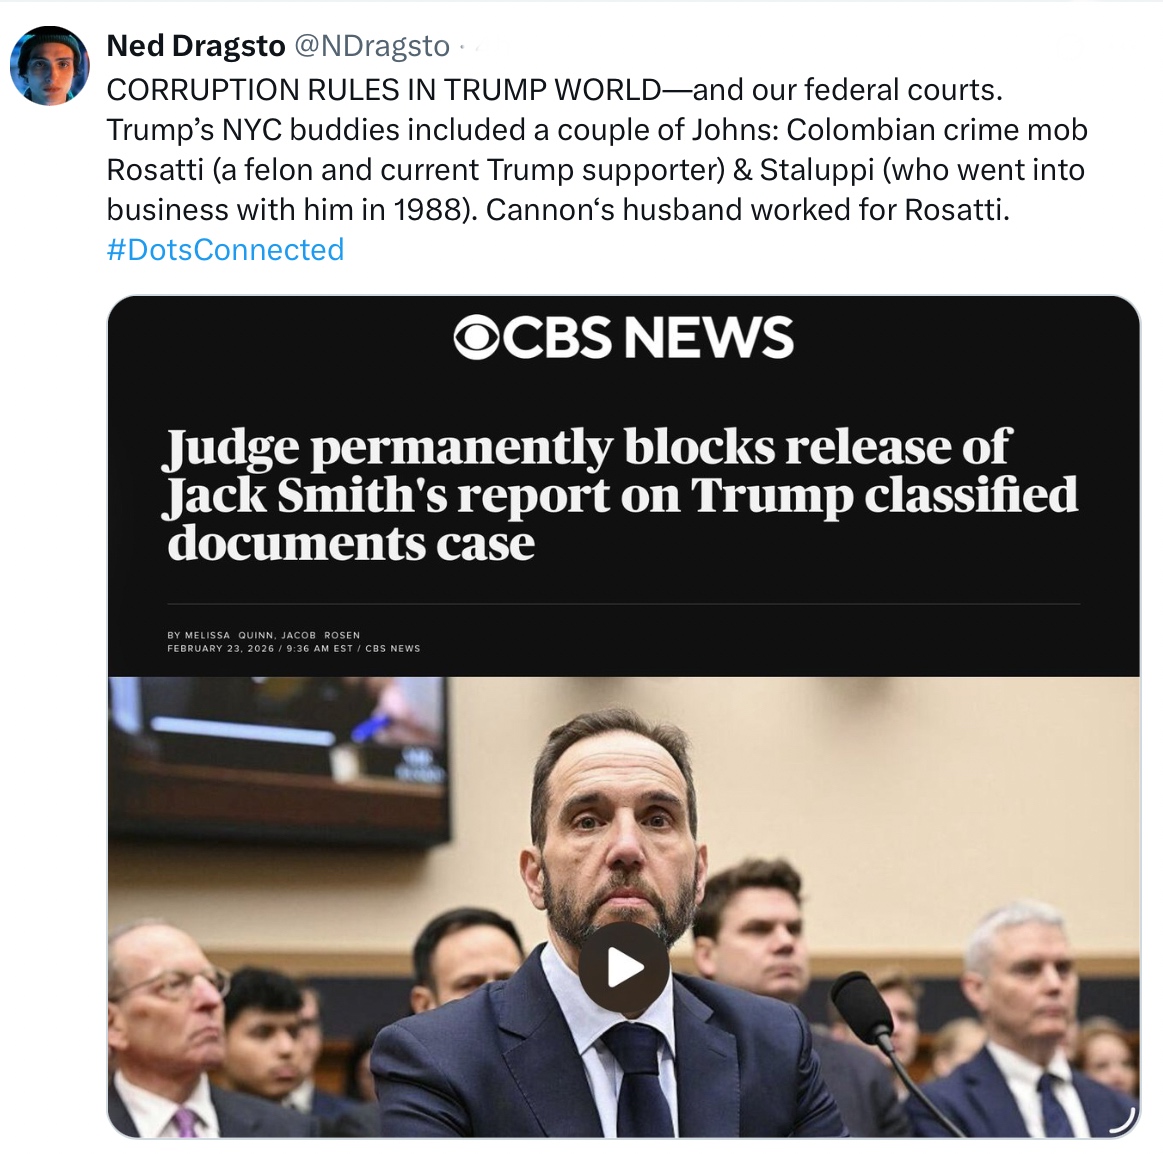Open the Jack Smith report headline
Image resolution: width=1163 pixels, height=1154 pixels.
coord(621,495)
